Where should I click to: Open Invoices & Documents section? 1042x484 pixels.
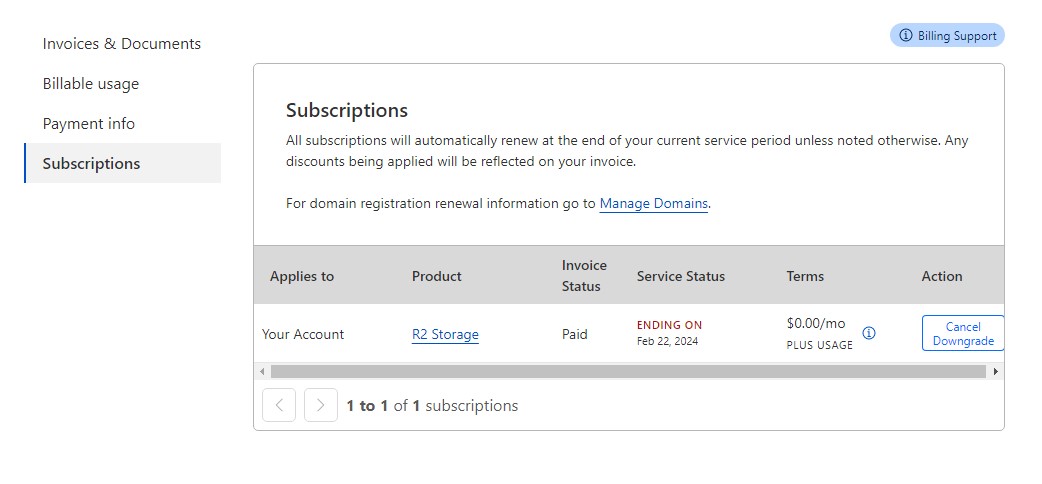[121, 44]
